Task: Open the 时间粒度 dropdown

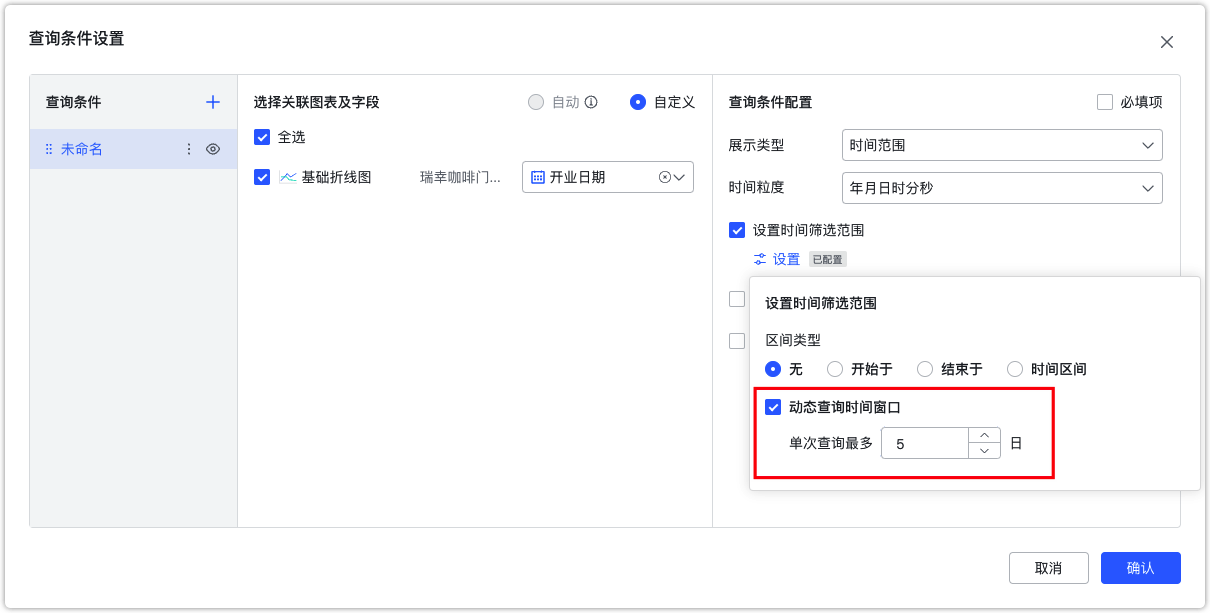Action: point(1002,188)
